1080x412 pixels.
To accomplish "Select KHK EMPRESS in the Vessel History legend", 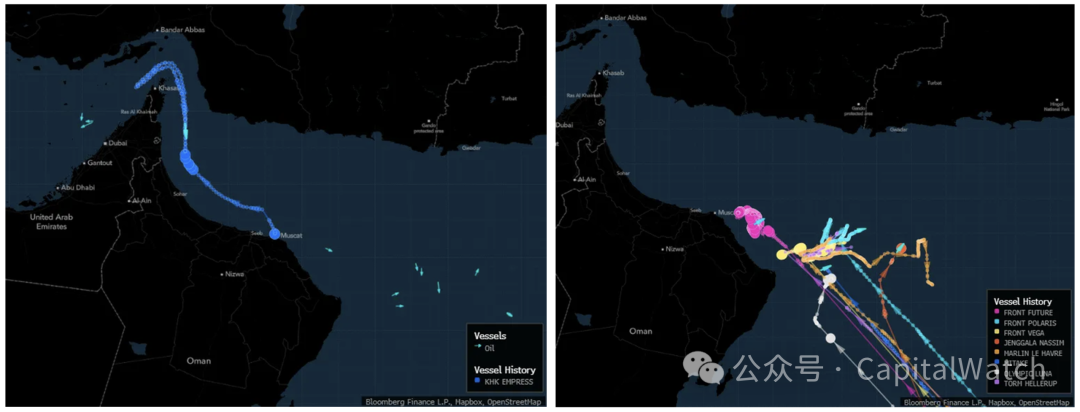I will pos(510,381).
